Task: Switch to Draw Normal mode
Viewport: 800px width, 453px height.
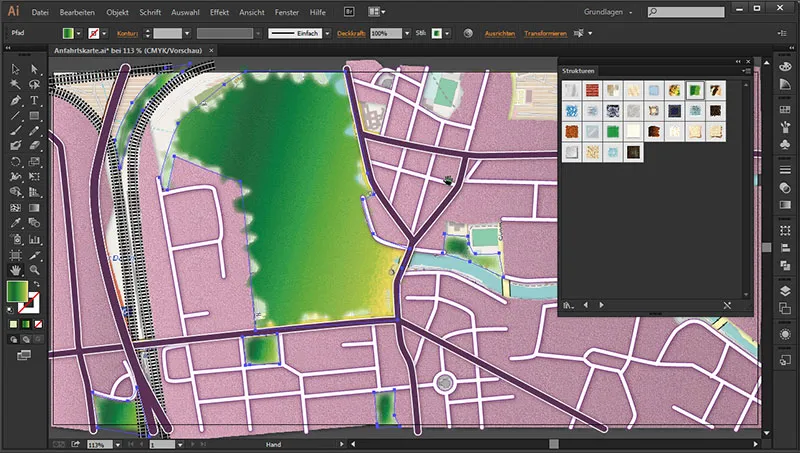Action: coord(14,339)
